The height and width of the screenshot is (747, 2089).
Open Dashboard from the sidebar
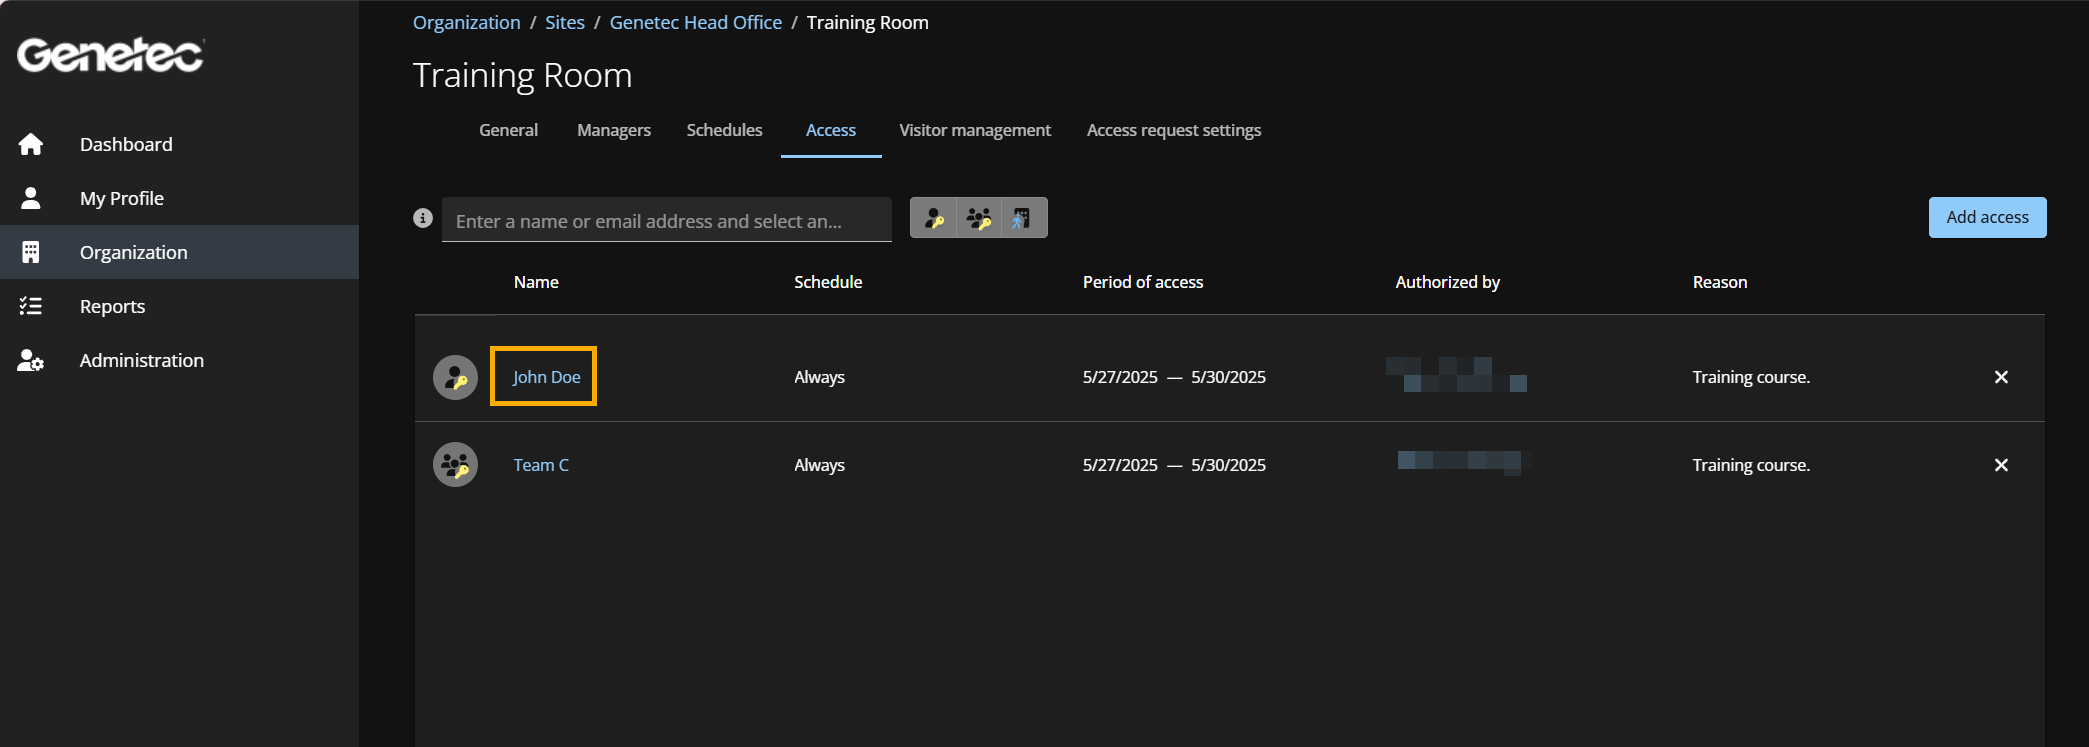pos(126,145)
